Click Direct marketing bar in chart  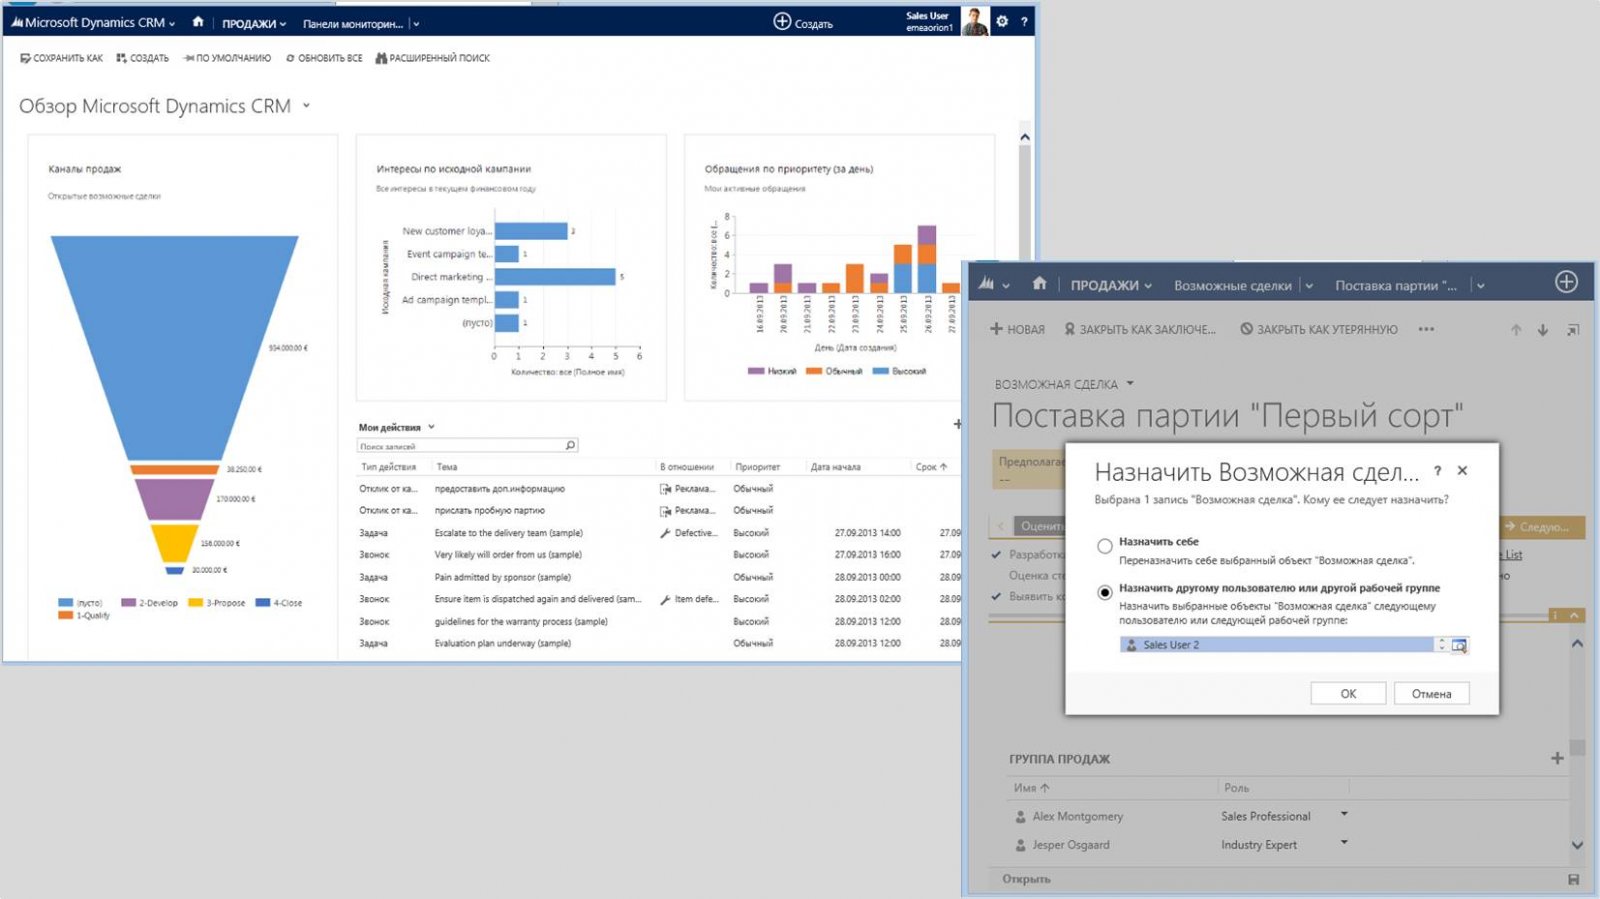[555, 276]
